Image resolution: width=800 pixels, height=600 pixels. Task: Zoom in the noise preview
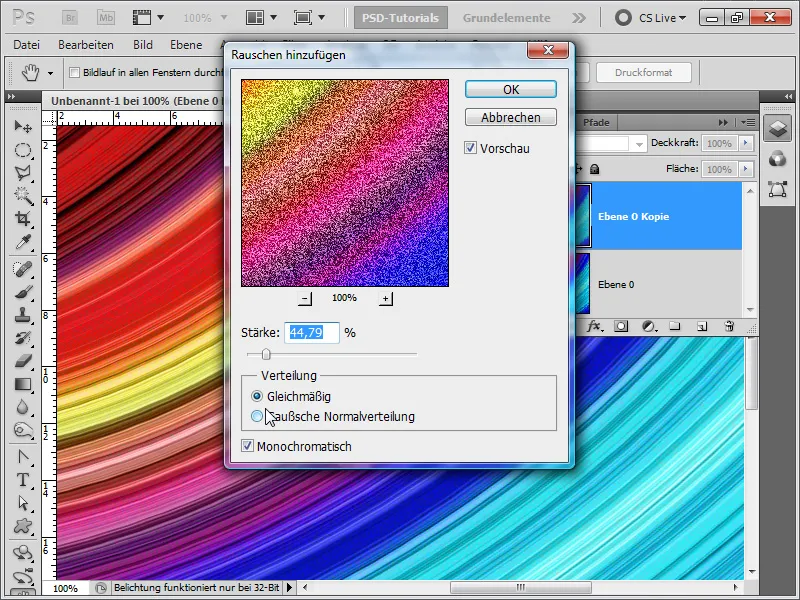386,298
